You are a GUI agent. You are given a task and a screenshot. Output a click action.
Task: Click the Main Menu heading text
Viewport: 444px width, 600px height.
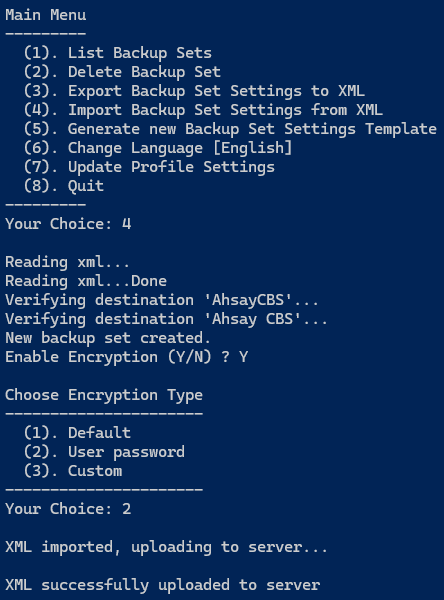click(x=46, y=15)
